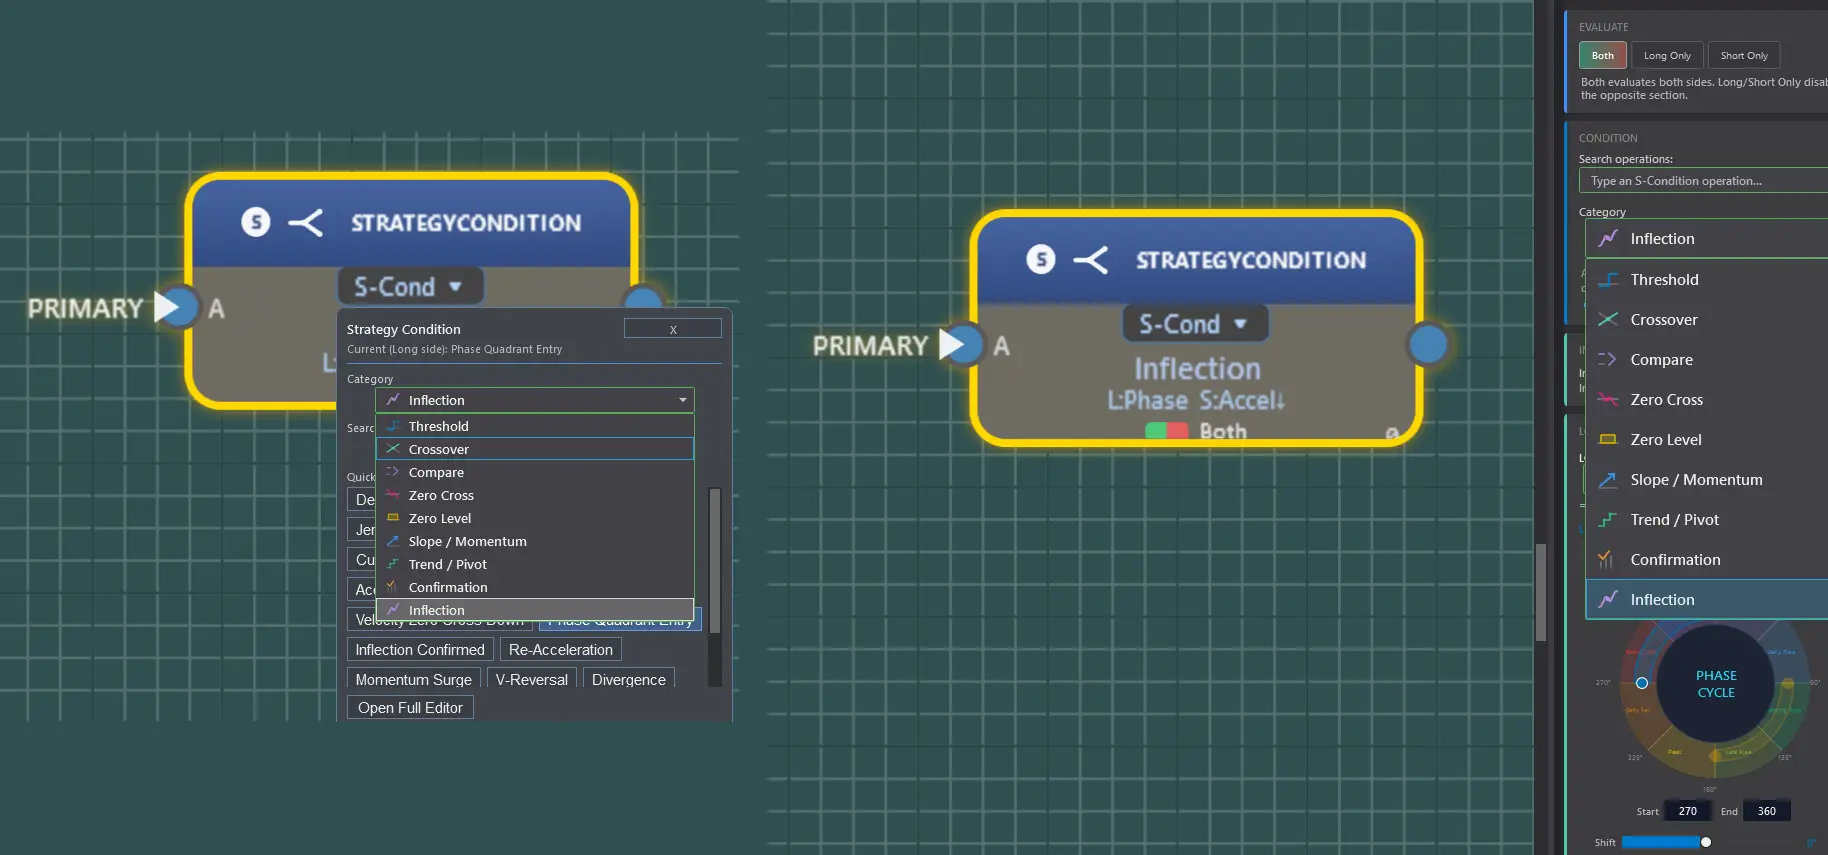Click the Threshold step icon in popup category list
The width and height of the screenshot is (1828, 855).
click(x=393, y=426)
